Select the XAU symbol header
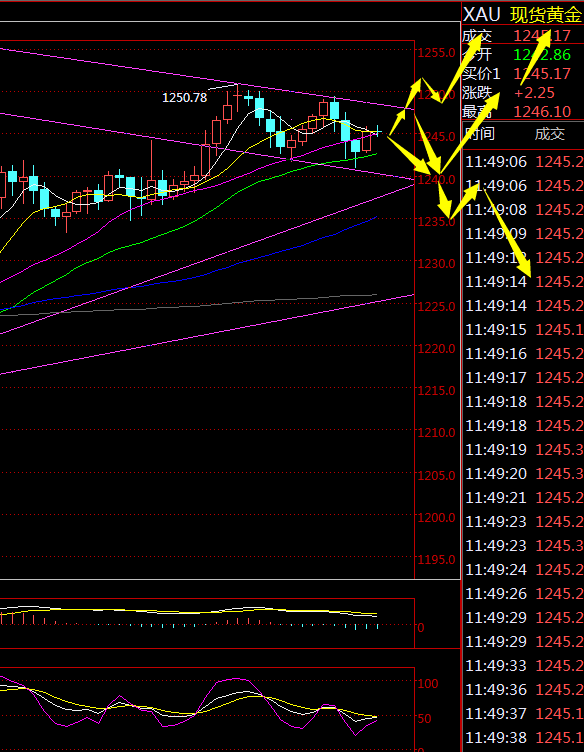 coord(481,14)
